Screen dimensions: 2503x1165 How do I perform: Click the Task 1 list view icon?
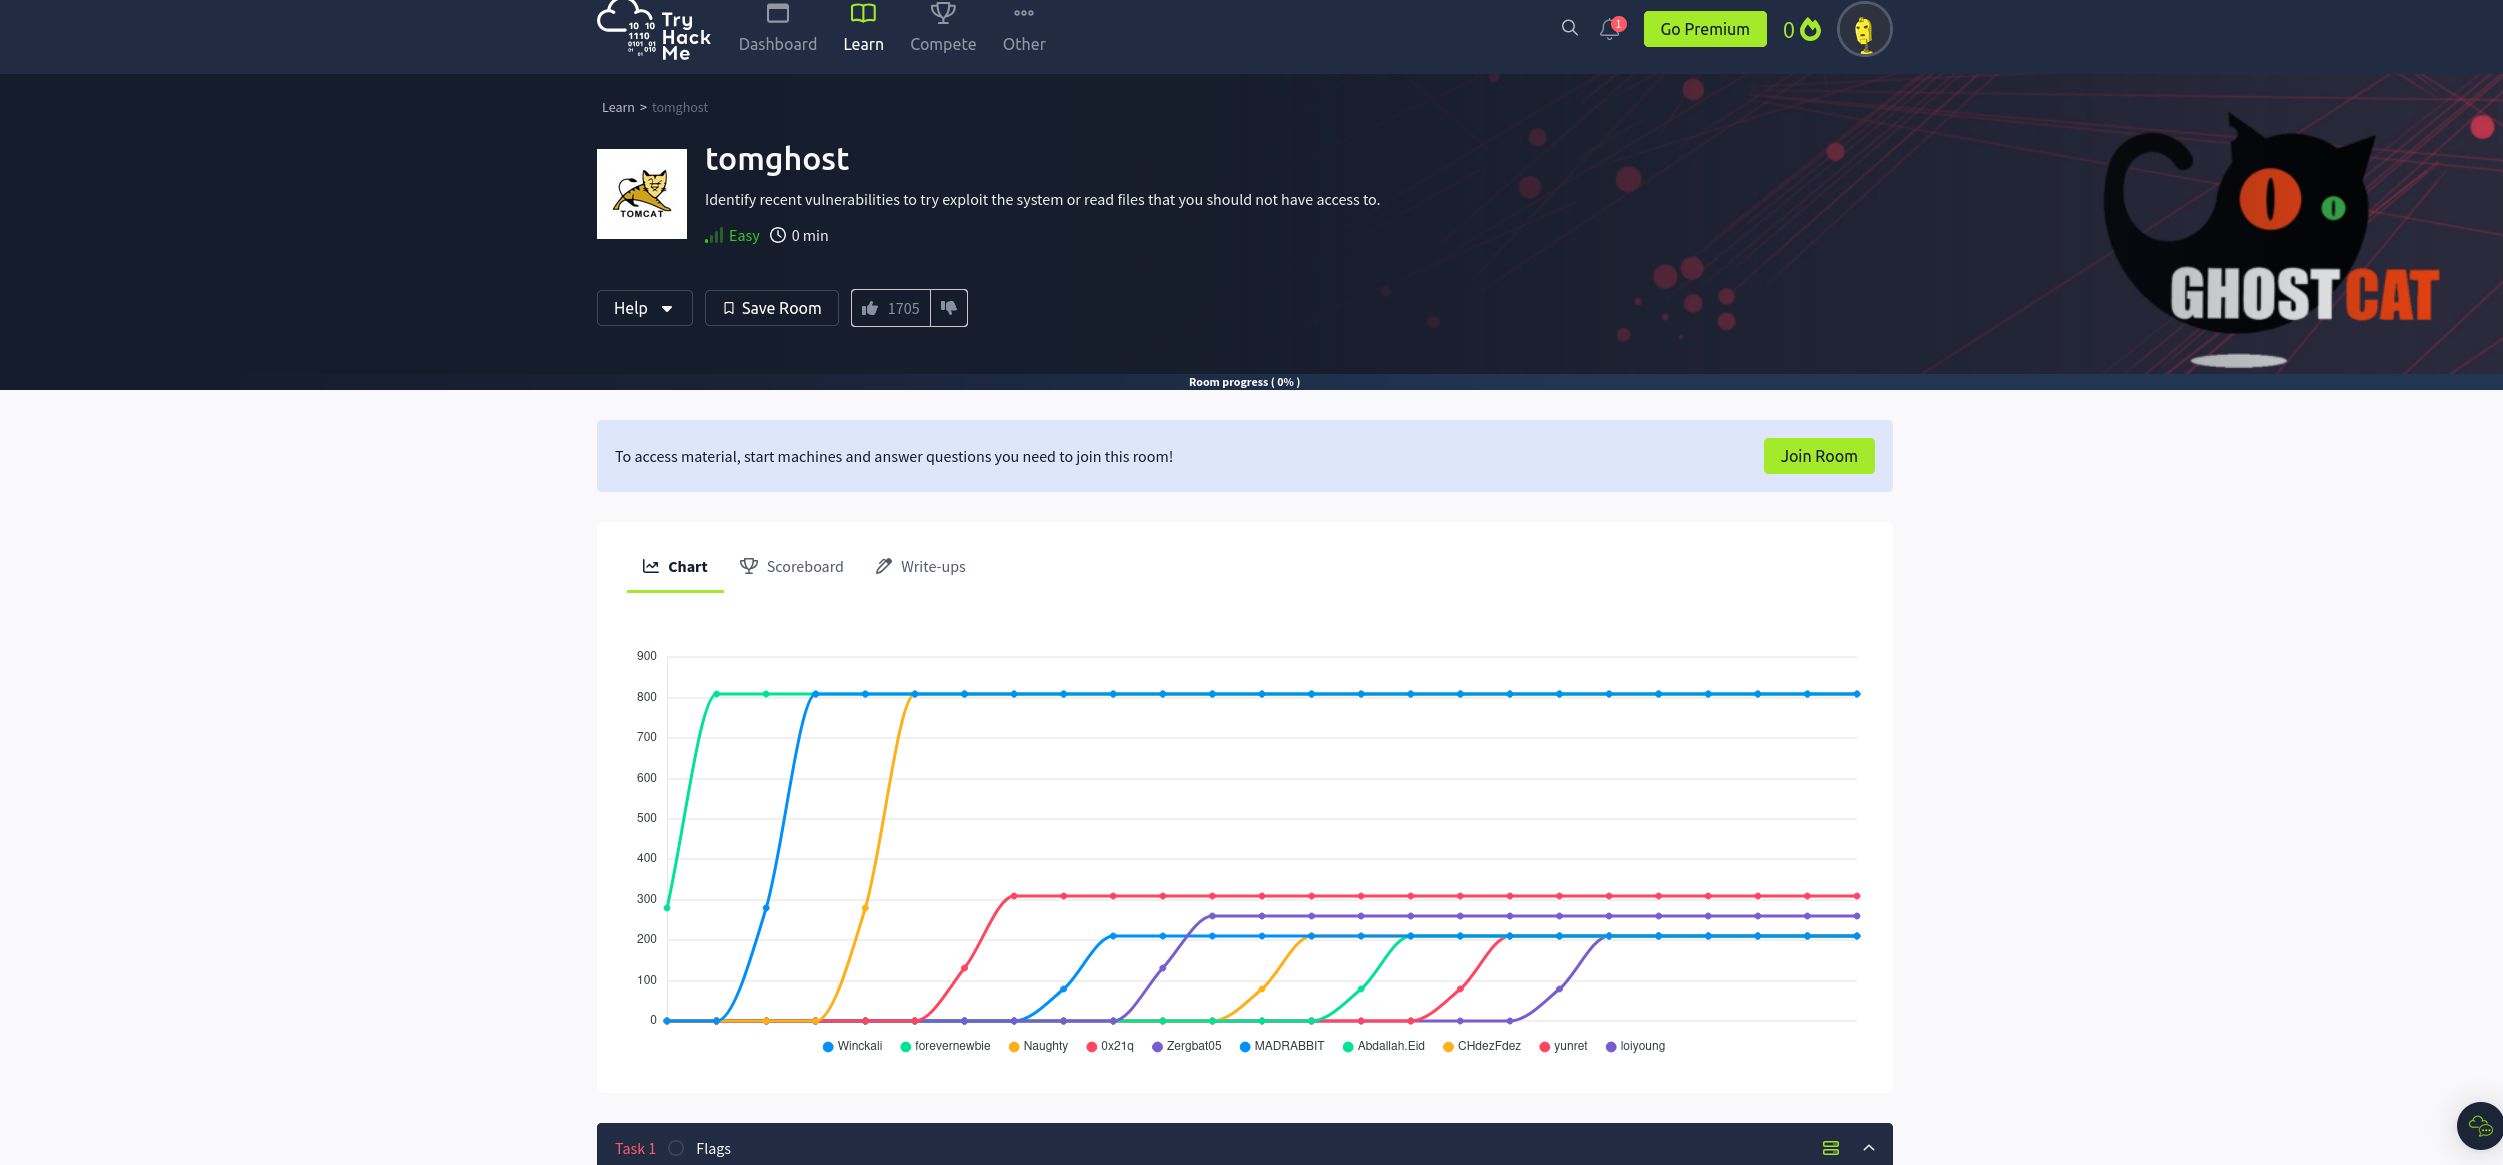(1831, 1148)
